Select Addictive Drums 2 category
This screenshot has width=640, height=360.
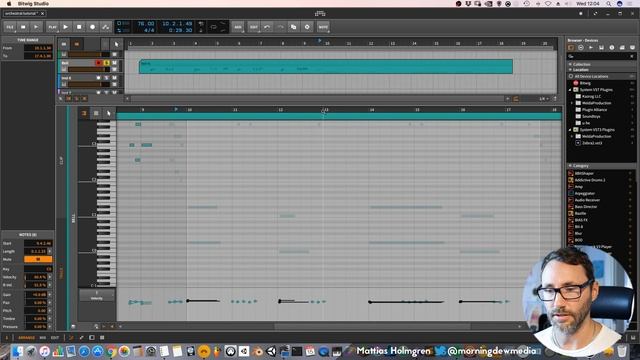click(589, 180)
